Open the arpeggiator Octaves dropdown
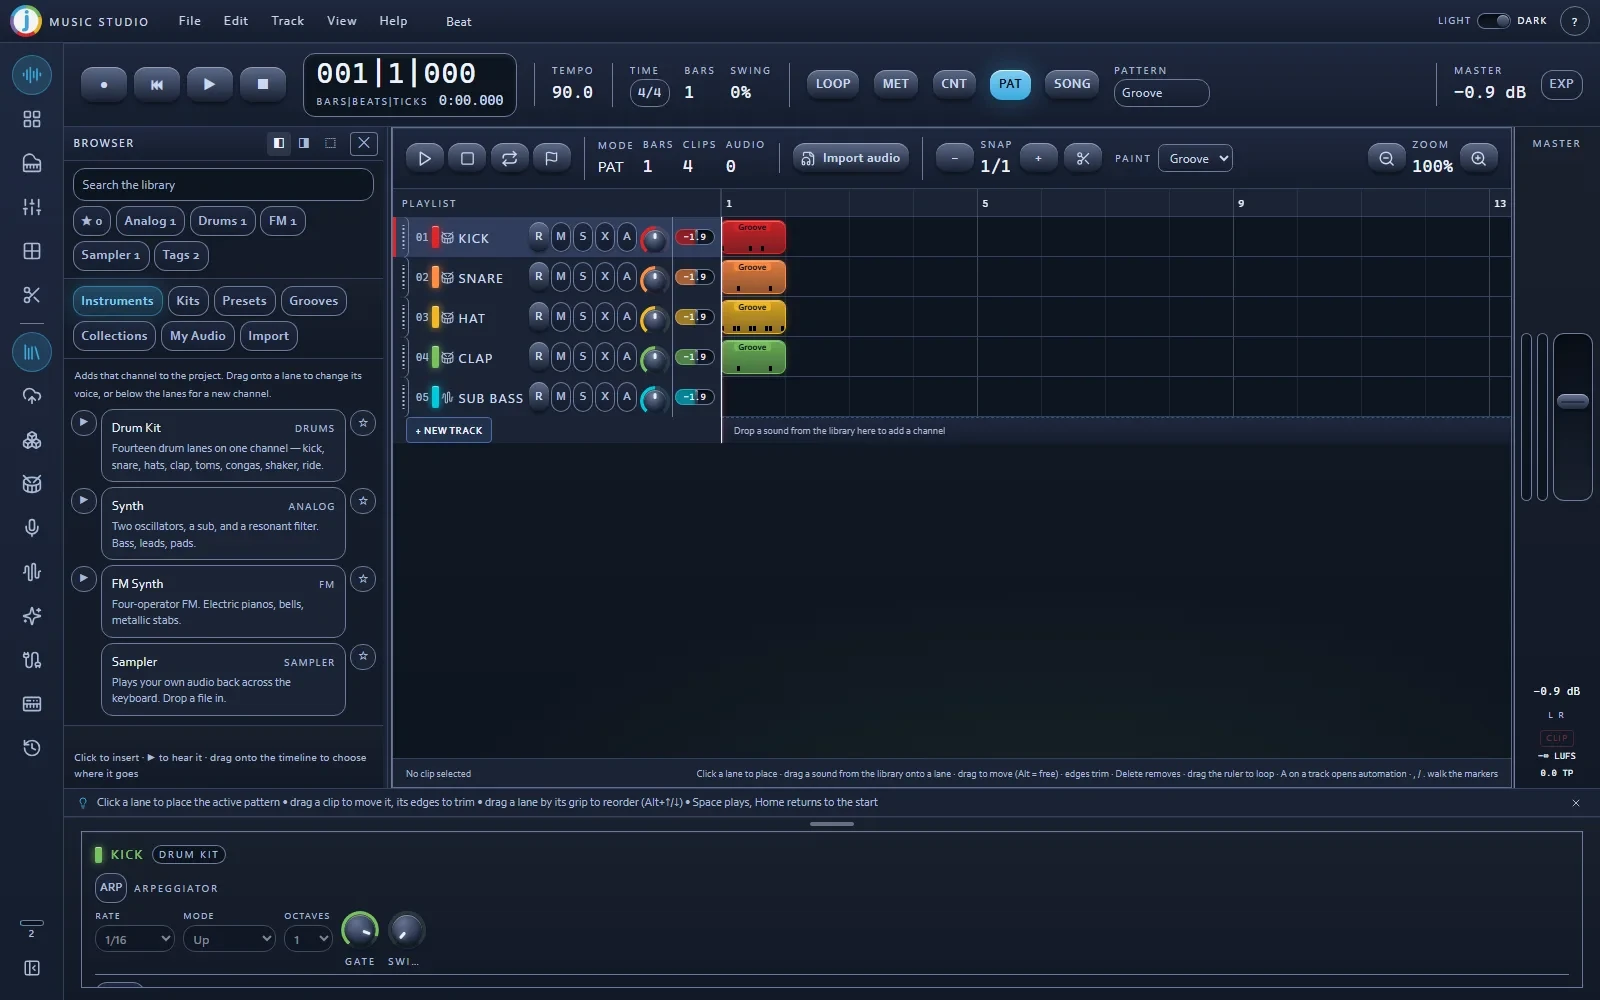 pyautogui.click(x=308, y=940)
